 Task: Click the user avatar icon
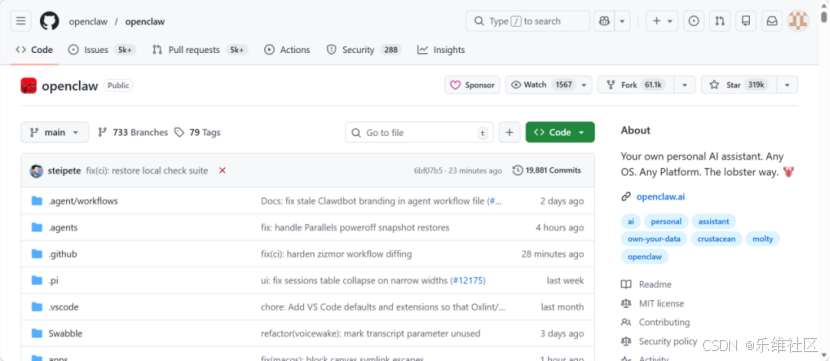click(798, 21)
